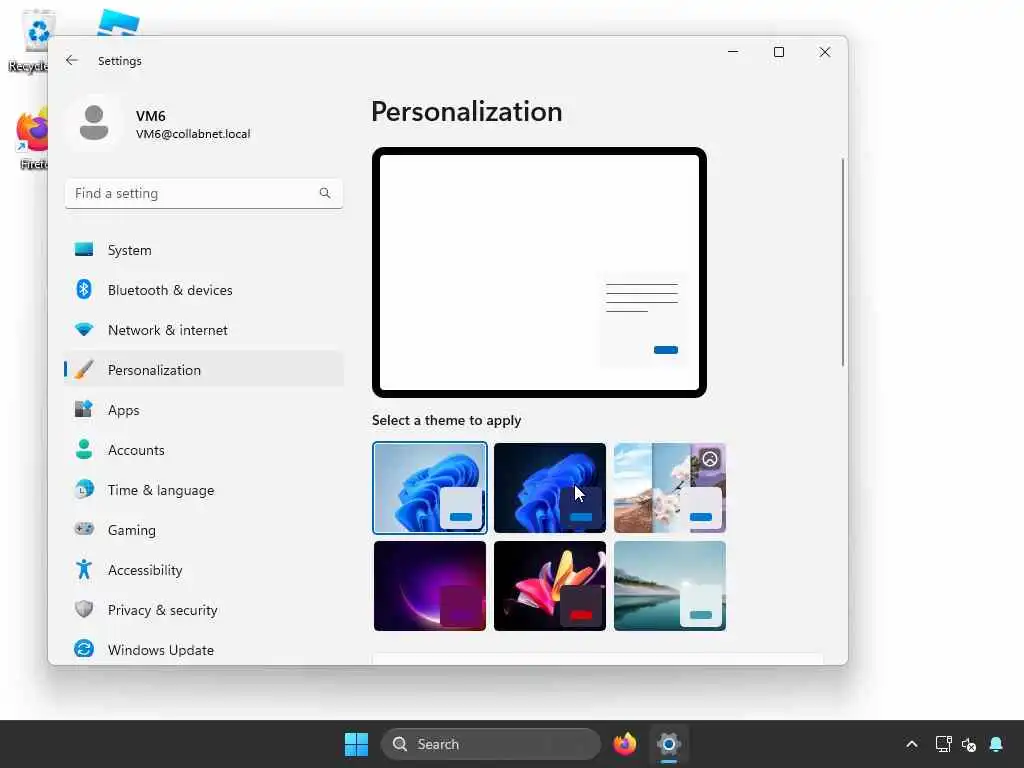Show hidden icons tray chevron
This screenshot has height=768, width=1024.
coord(912,744)
